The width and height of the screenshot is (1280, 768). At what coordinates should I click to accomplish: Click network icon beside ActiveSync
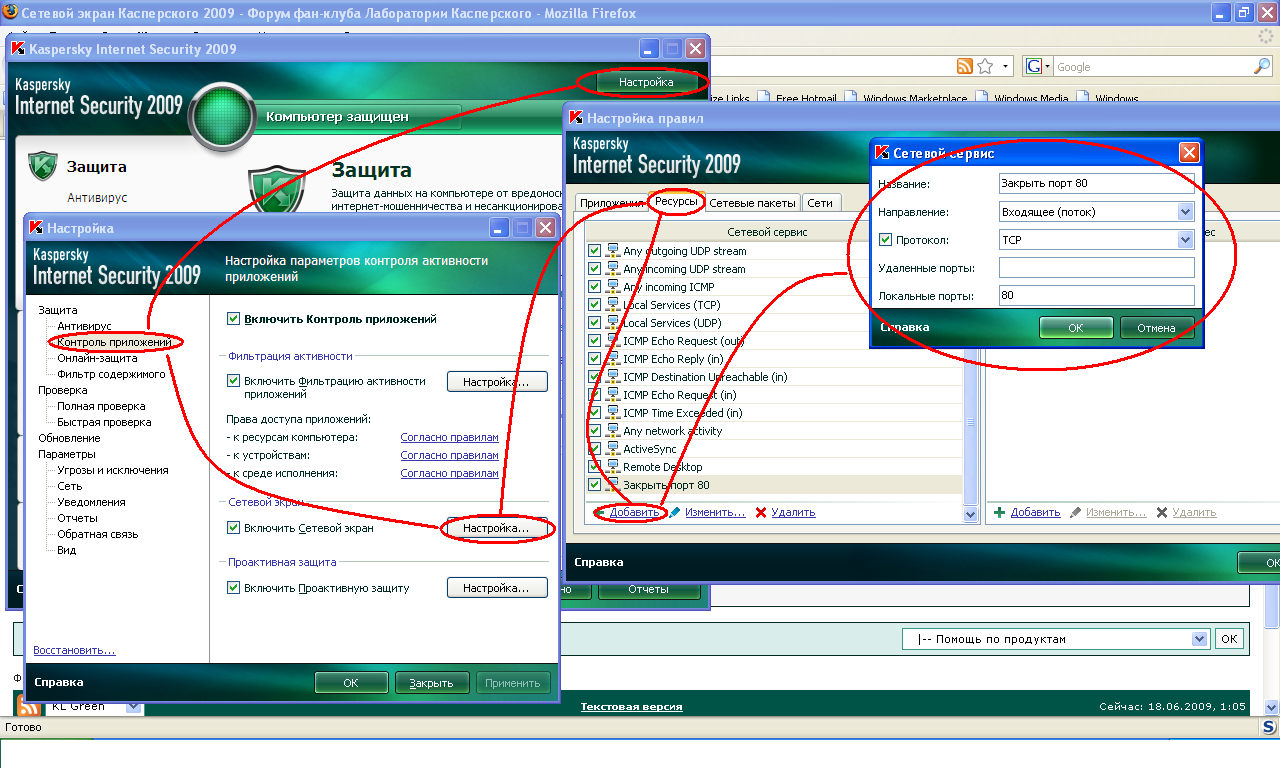(x=613, y=449)
